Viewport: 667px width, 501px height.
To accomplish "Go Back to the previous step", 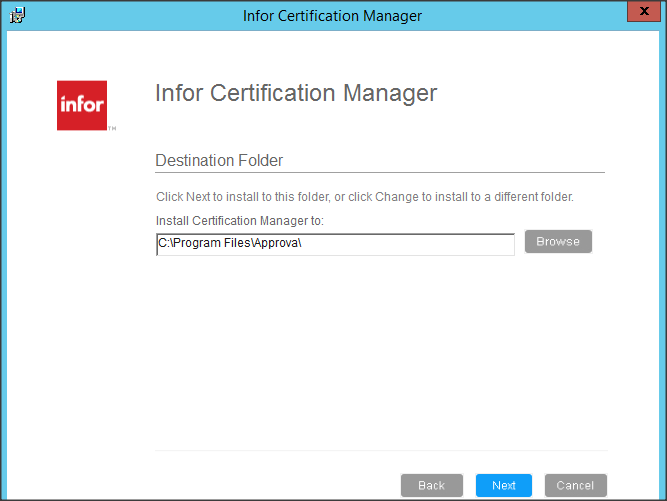I will (x=431, y=485).
